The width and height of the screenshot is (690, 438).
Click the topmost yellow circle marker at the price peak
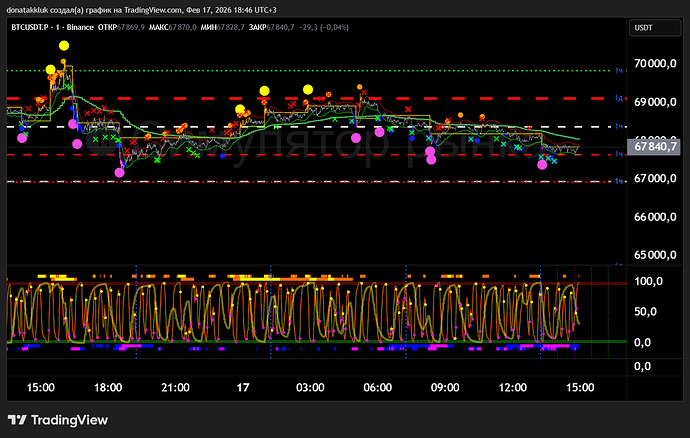[64, 46]
